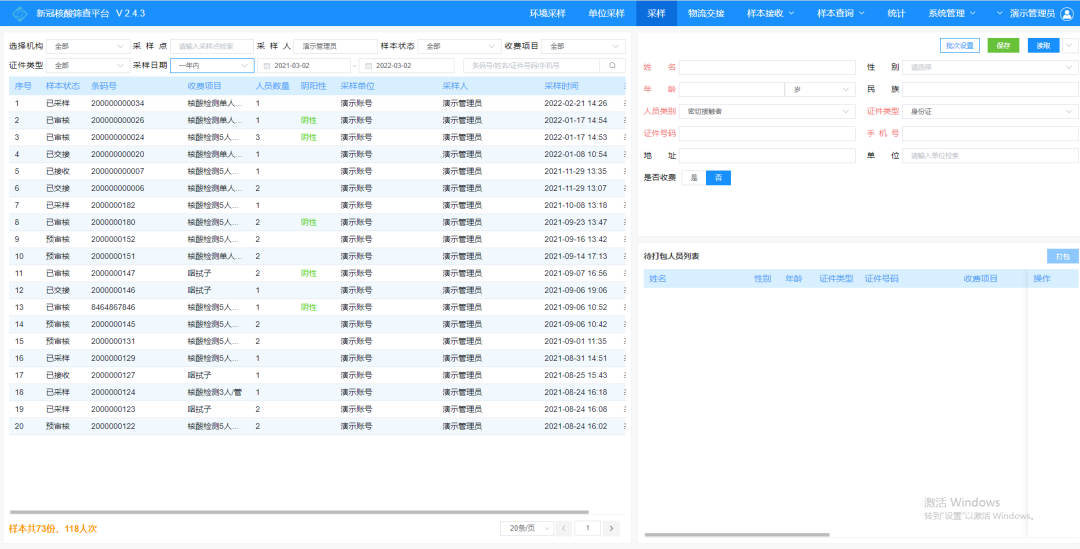
Task: Click the 批次设置 button
Action: (959, 45)
